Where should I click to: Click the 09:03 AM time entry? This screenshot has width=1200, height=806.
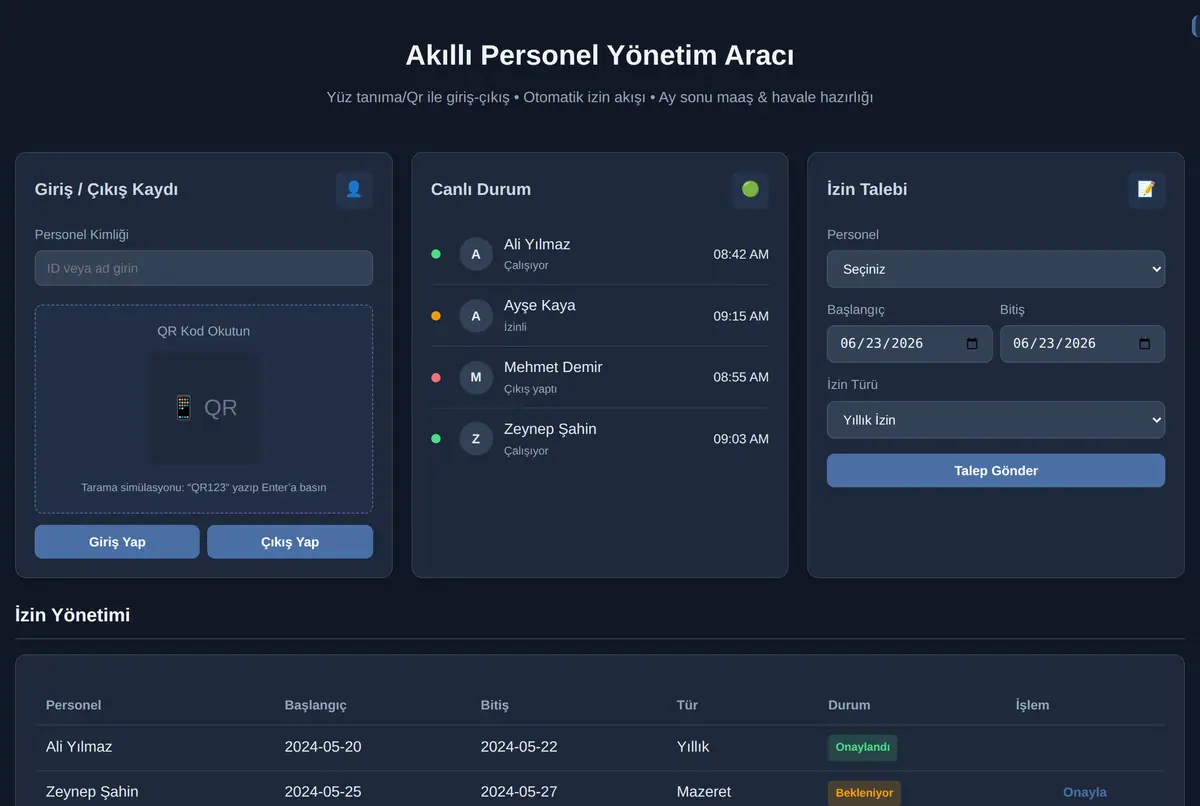pos(741,439)
